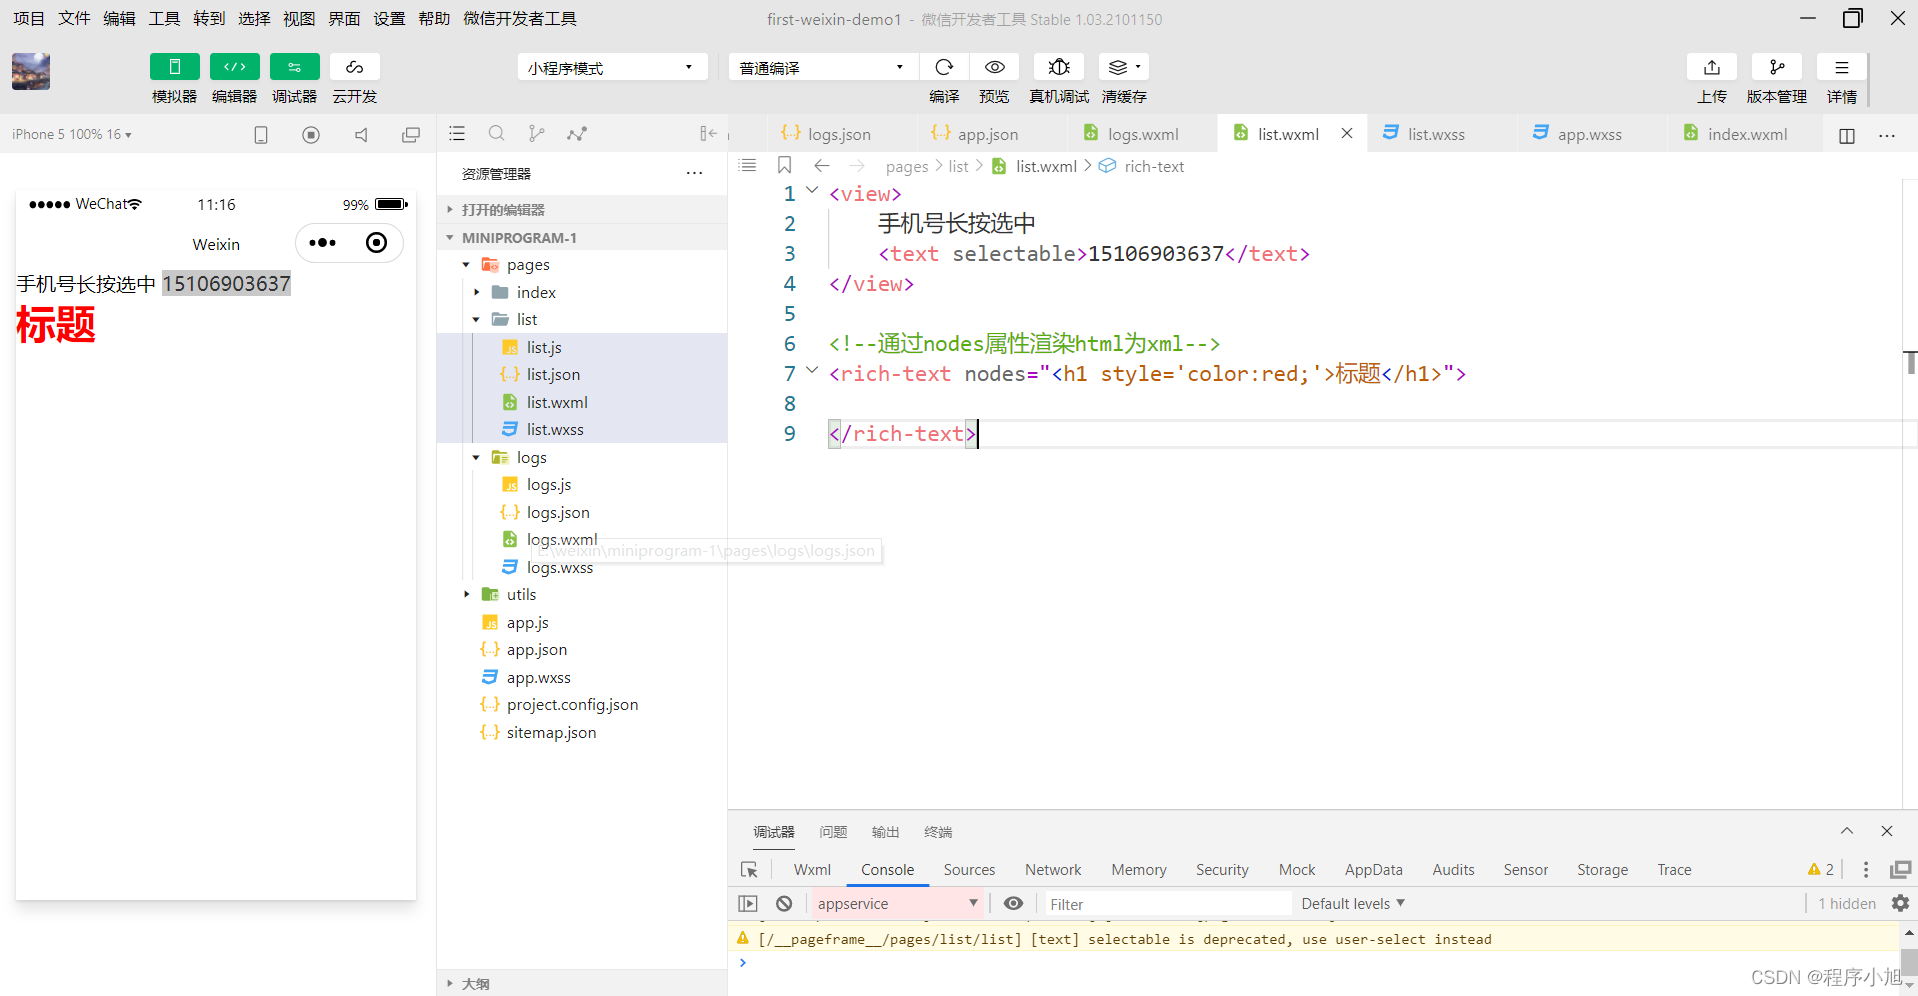Click the user avatar thumbnail

(x=31, y=72)
